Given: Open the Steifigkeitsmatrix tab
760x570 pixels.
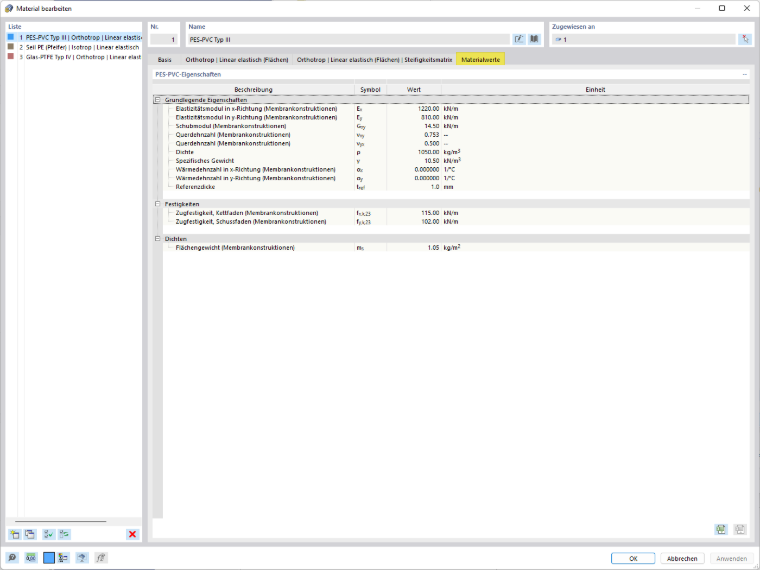Looking at the screenshot, I should 374,60.
